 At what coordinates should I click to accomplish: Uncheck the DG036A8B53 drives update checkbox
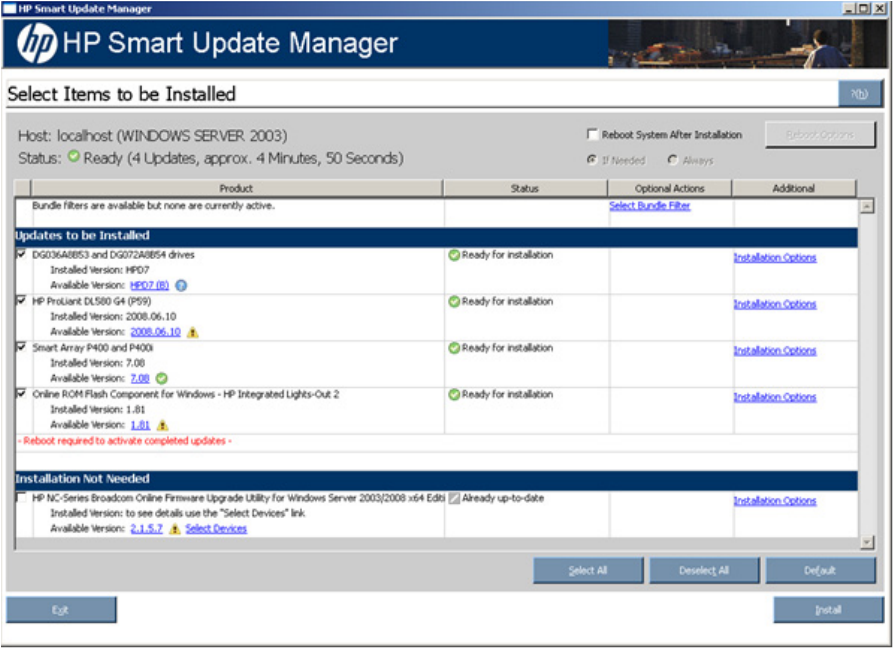click(x=22, y=255)
